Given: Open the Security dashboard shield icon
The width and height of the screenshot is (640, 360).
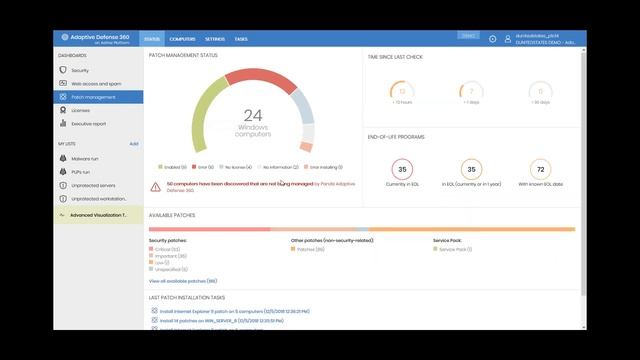Looking at the screenshot, I should tap(63, 70).
